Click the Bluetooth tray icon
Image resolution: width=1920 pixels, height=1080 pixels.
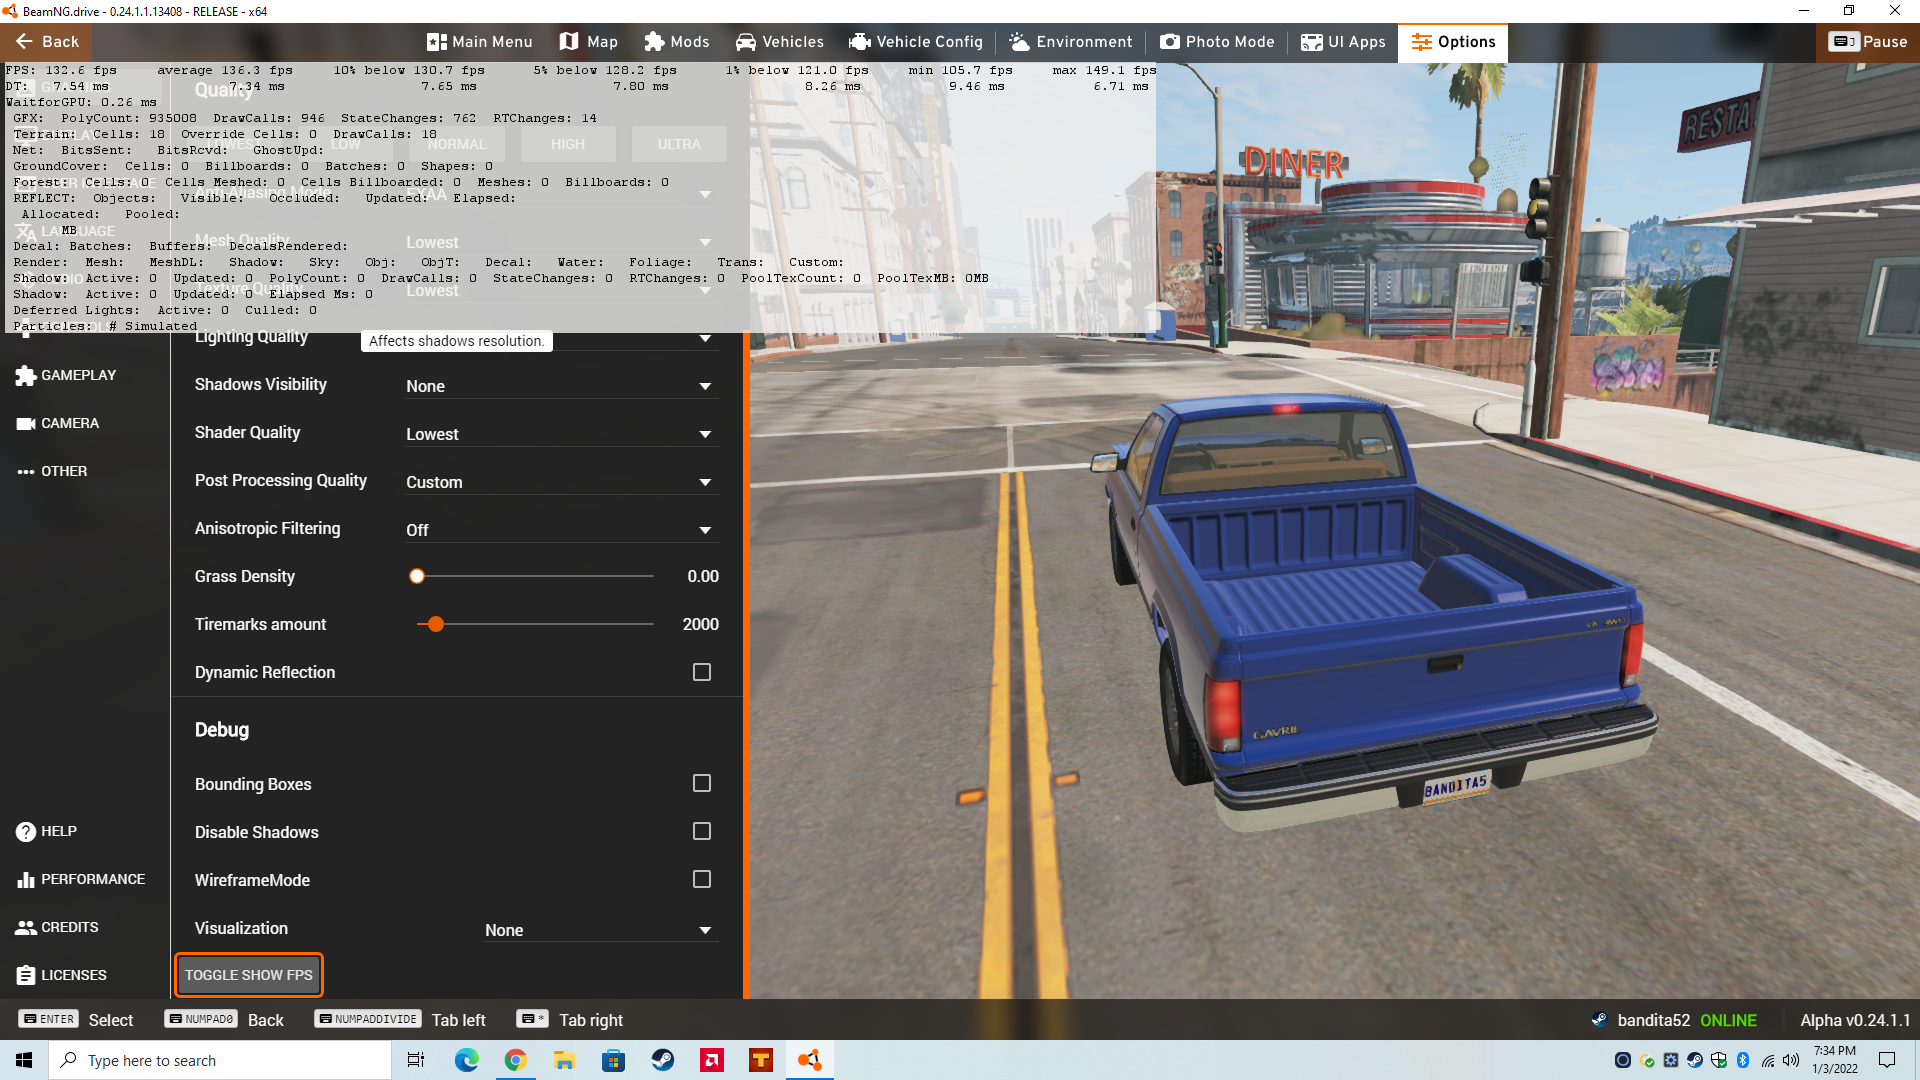[1743, 1060]
